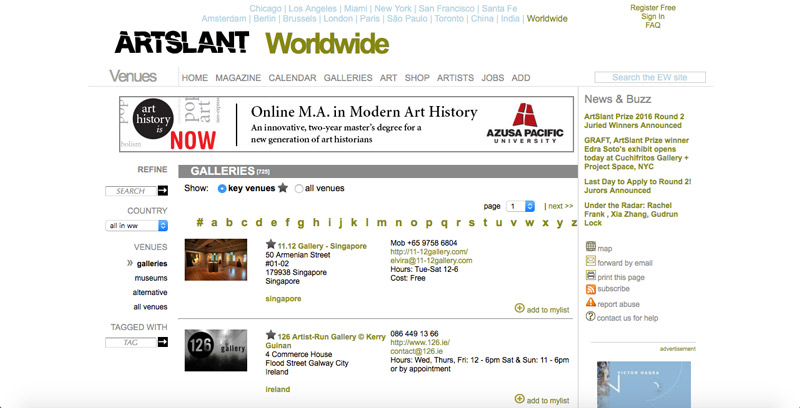Open the CALENDAR menu item

pyautogui.click(x=292, y=78)
